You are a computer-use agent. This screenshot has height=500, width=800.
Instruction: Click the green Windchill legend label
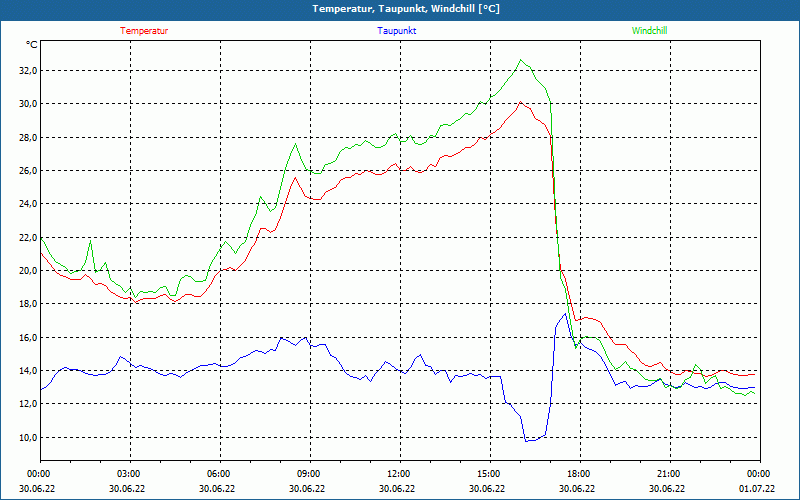pos(649,31)
